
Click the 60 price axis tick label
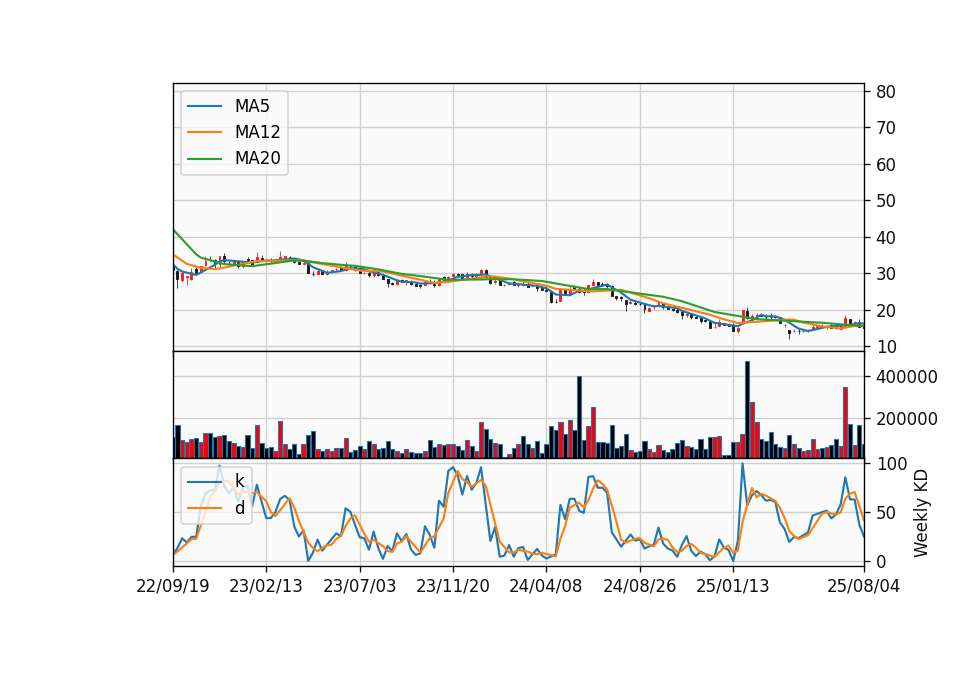click(885, 165)
